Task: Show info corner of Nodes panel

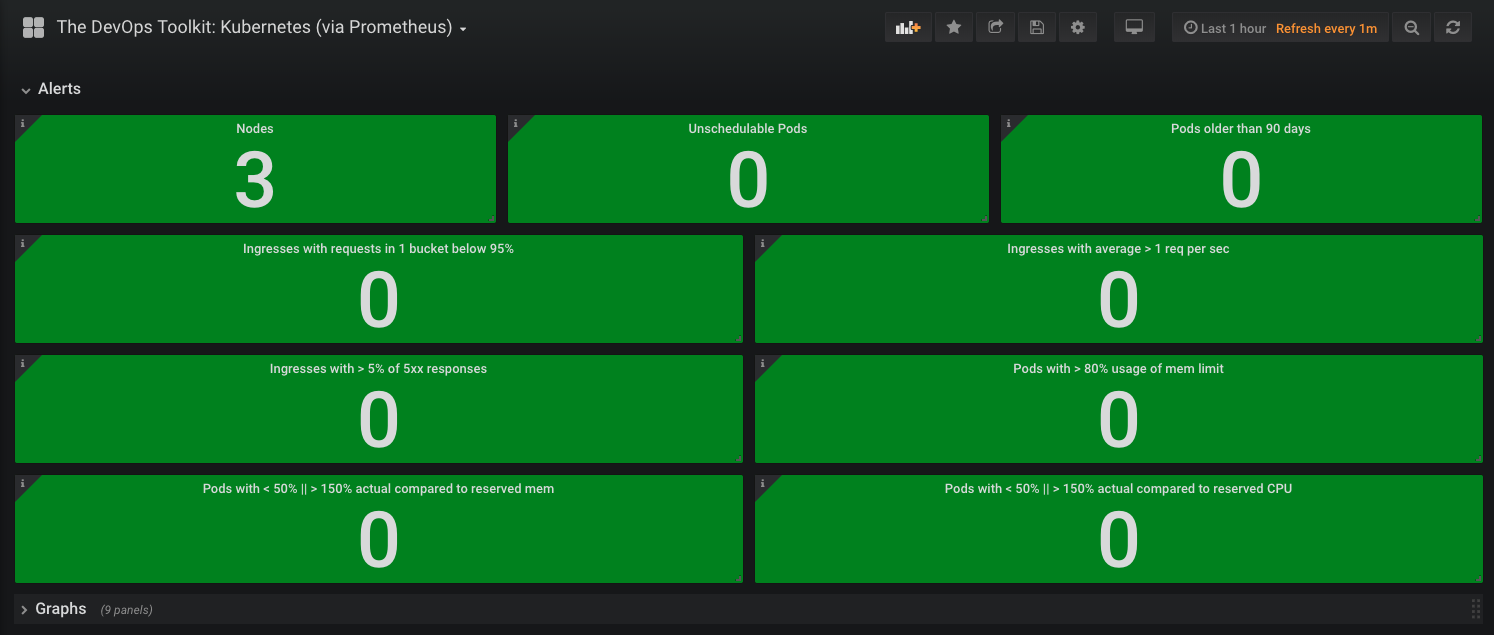Action: tap(22, 124)
